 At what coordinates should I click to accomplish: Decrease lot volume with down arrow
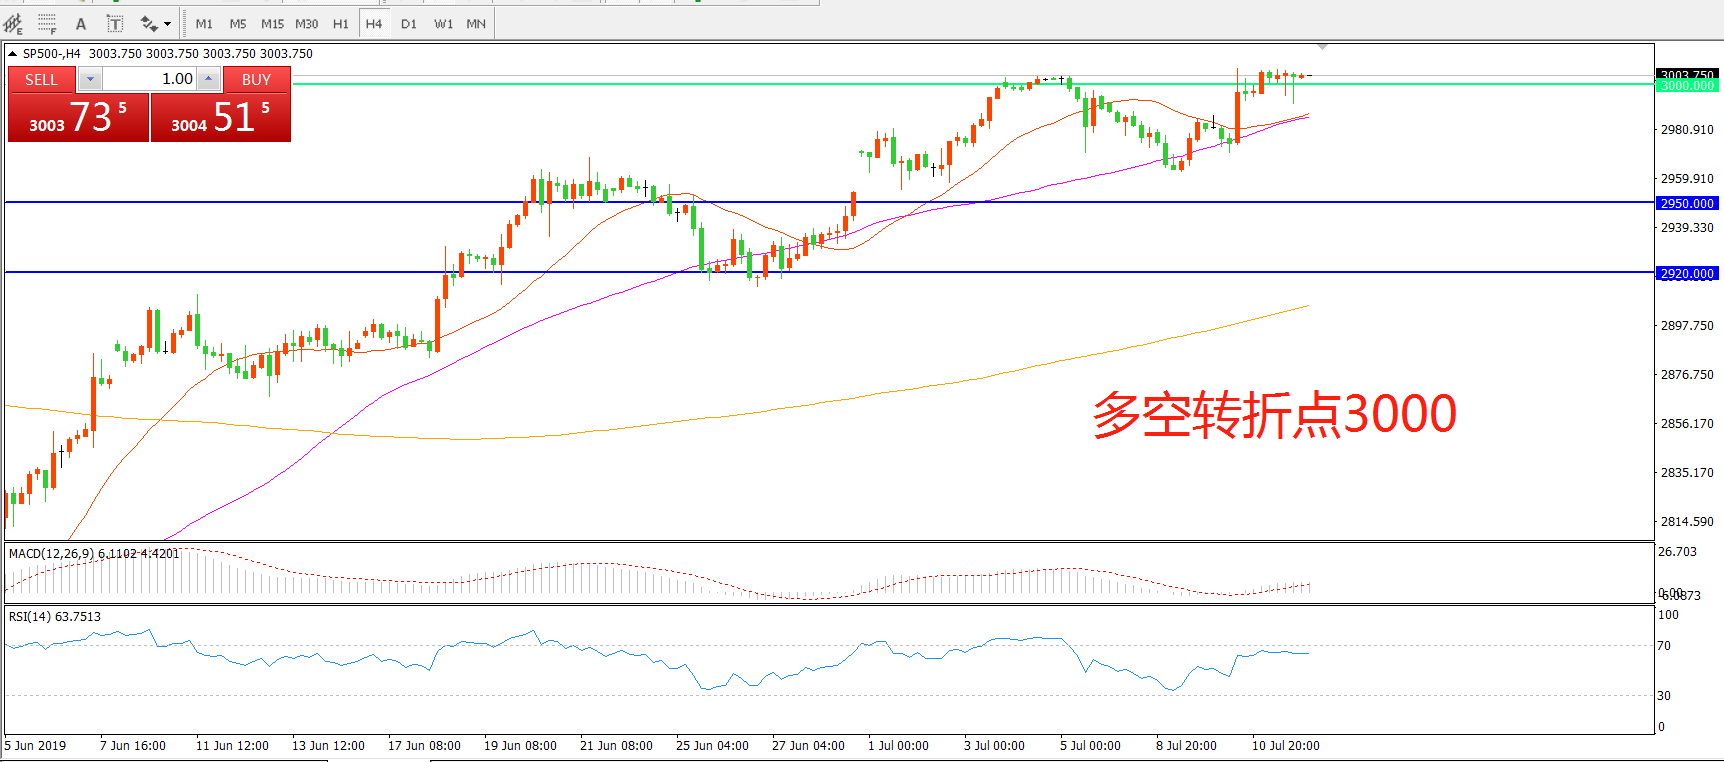click(x=90, y=79)
